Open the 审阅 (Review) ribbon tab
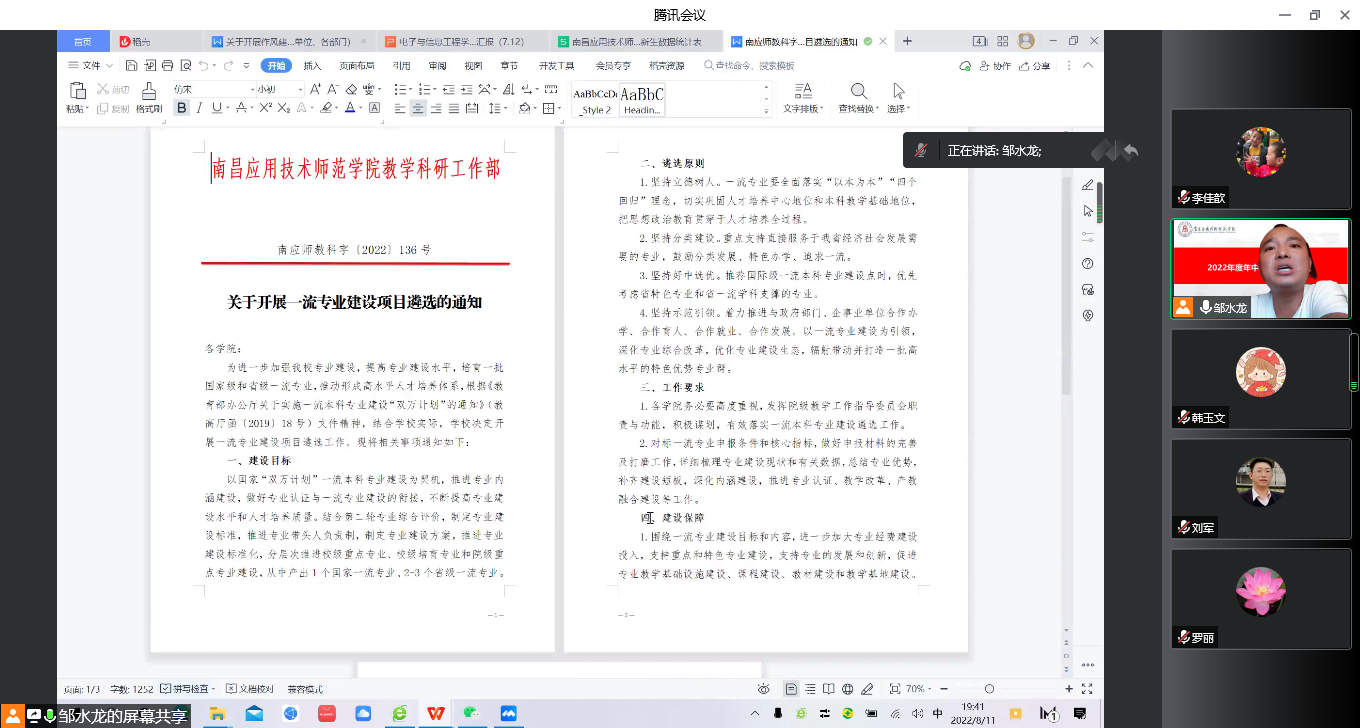This screenshot has height=728, width=1360. 437,65
